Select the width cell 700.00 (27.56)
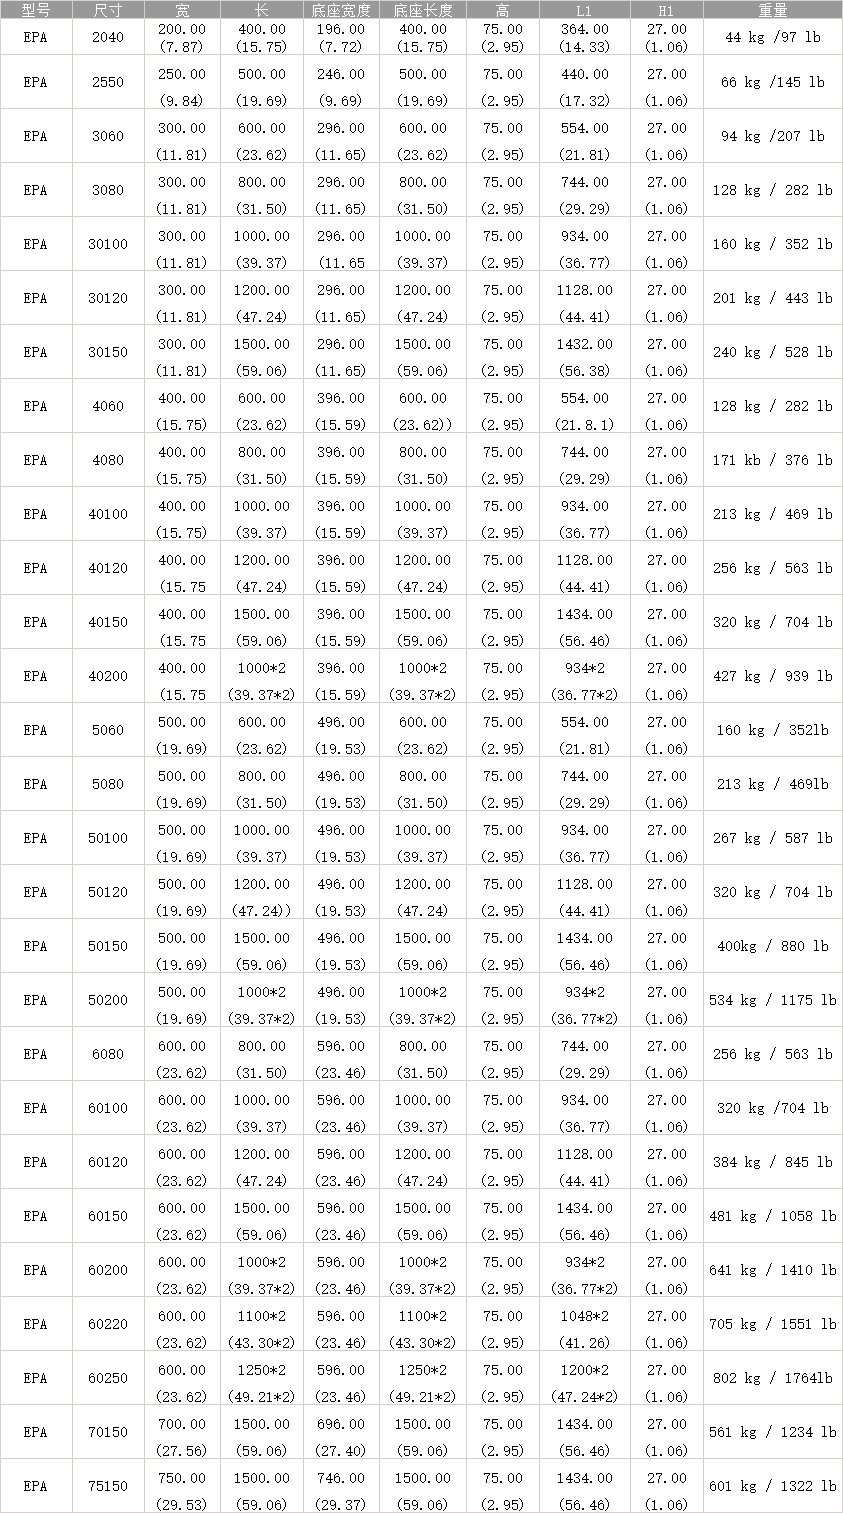The width and height of the screenshot is (843, 1513). [x=182, y=1432]
